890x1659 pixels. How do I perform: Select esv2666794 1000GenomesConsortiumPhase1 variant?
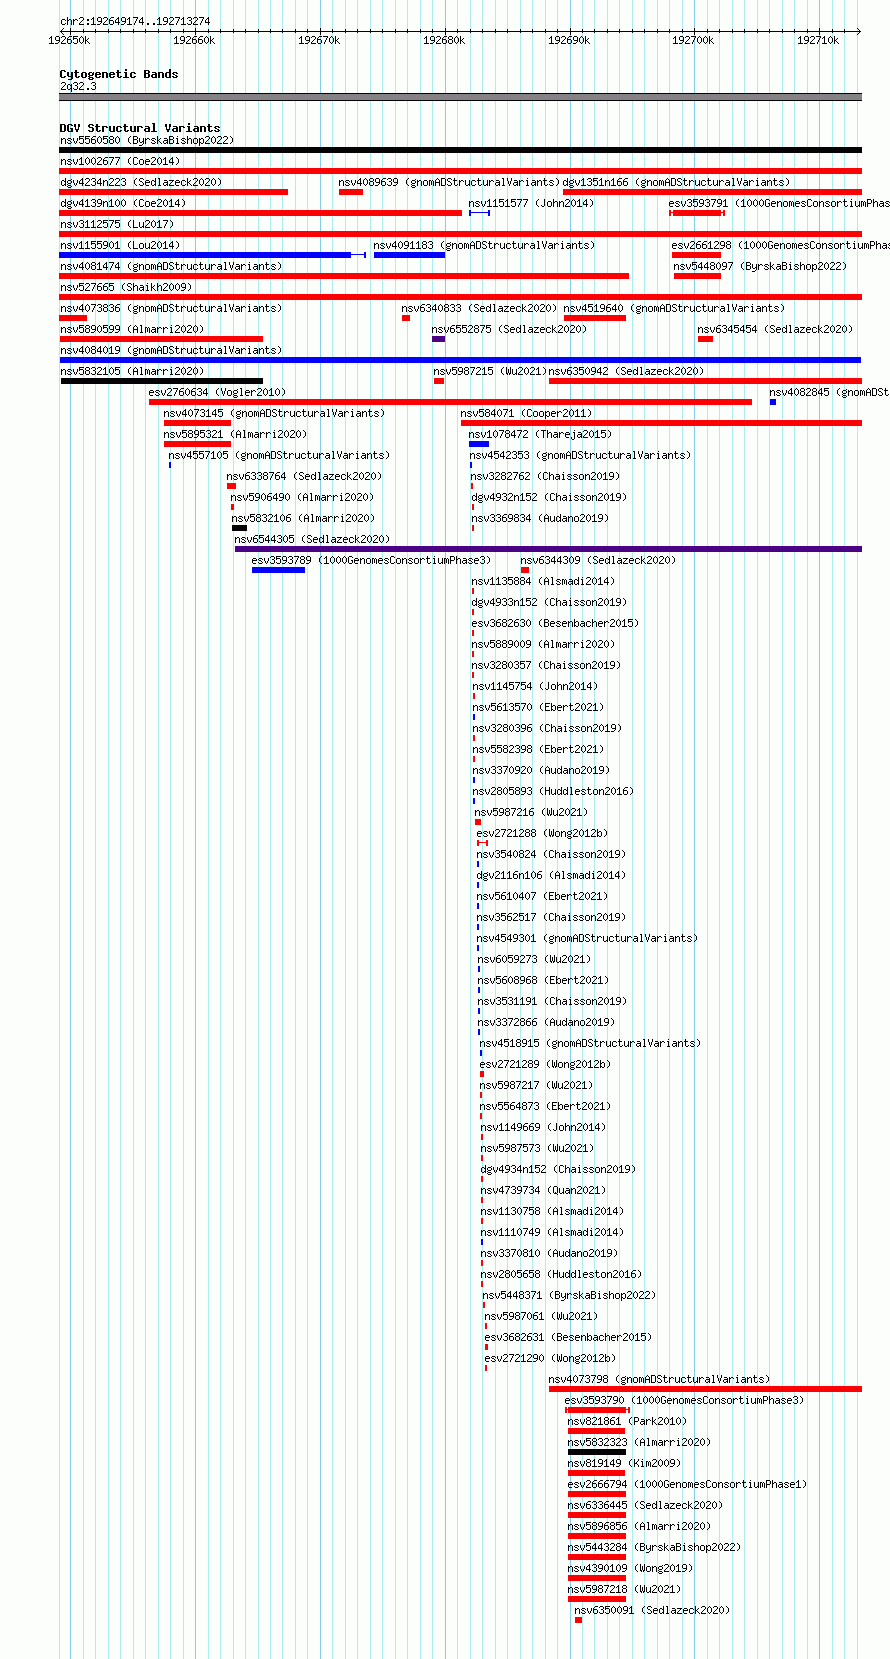(x=687, y=1485)
